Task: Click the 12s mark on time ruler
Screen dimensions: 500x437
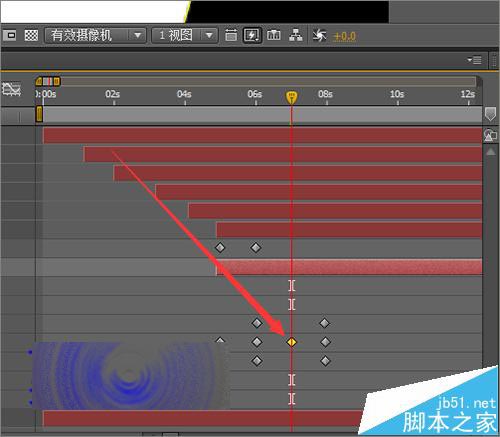Action: (468, 94)
